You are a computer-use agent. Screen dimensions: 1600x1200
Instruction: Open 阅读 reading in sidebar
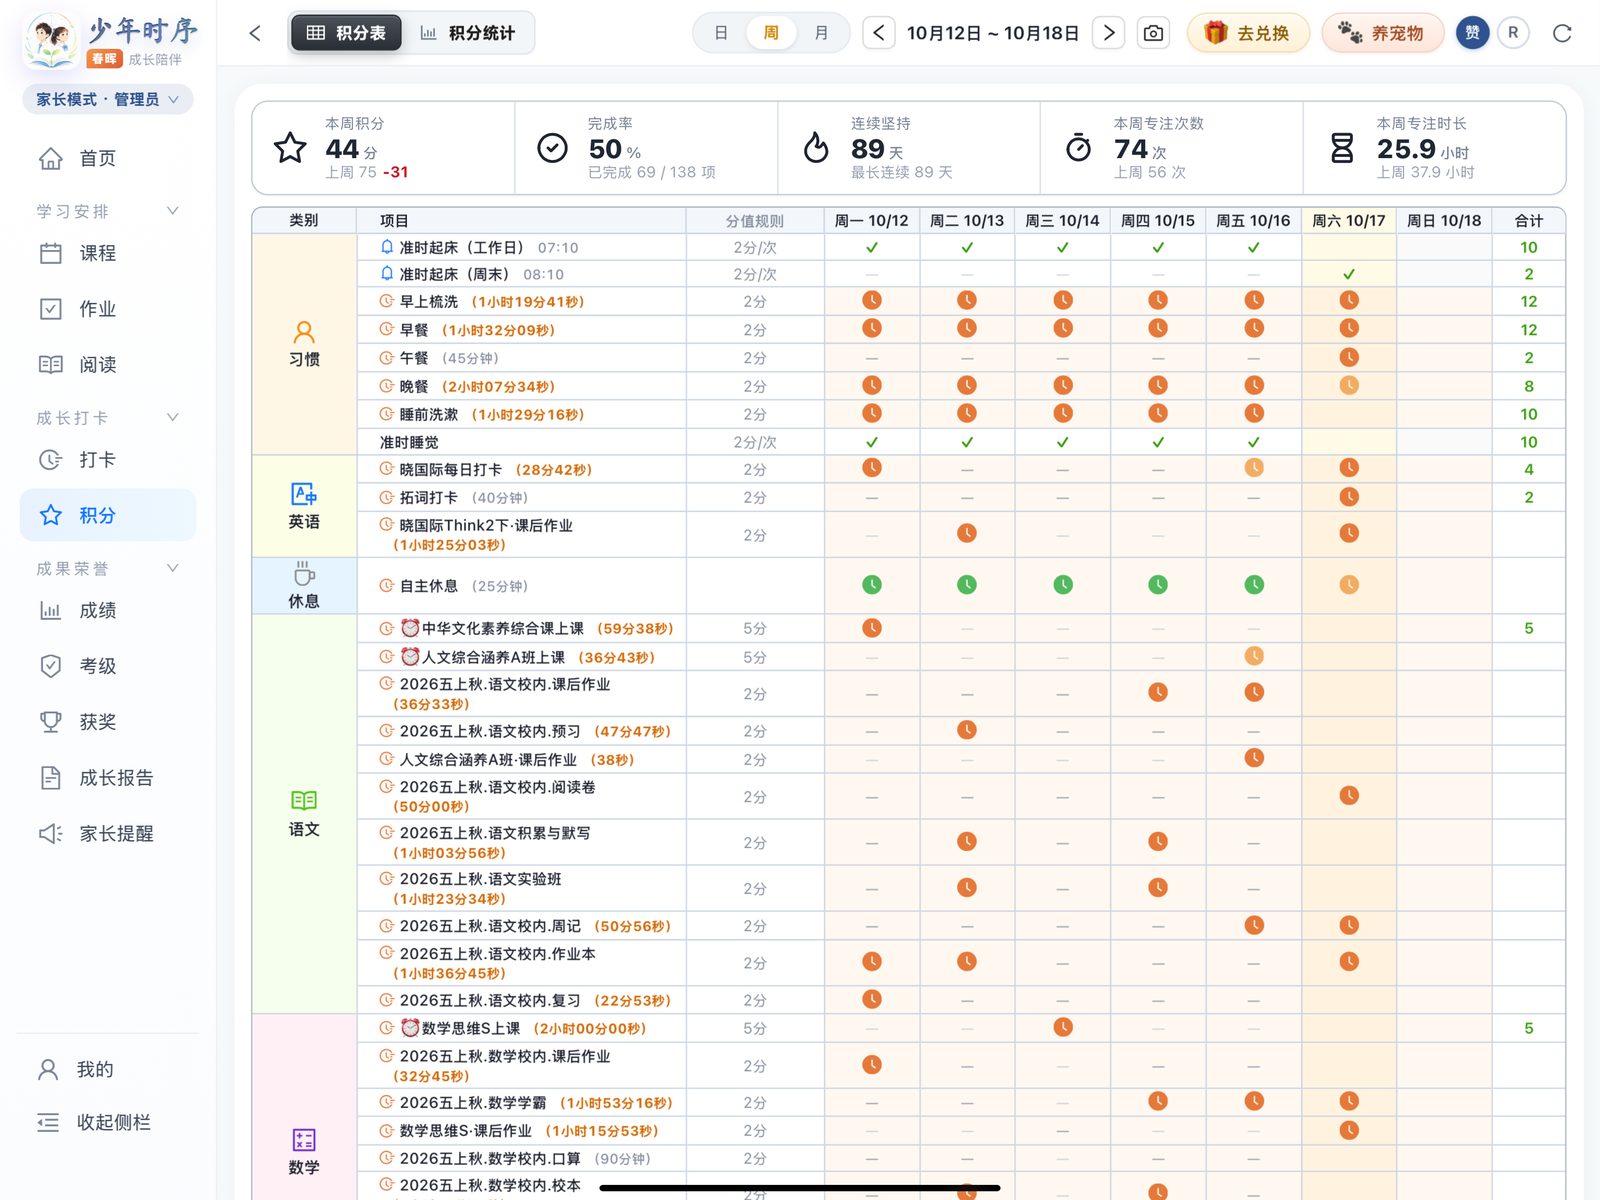(x=107, y=365)
